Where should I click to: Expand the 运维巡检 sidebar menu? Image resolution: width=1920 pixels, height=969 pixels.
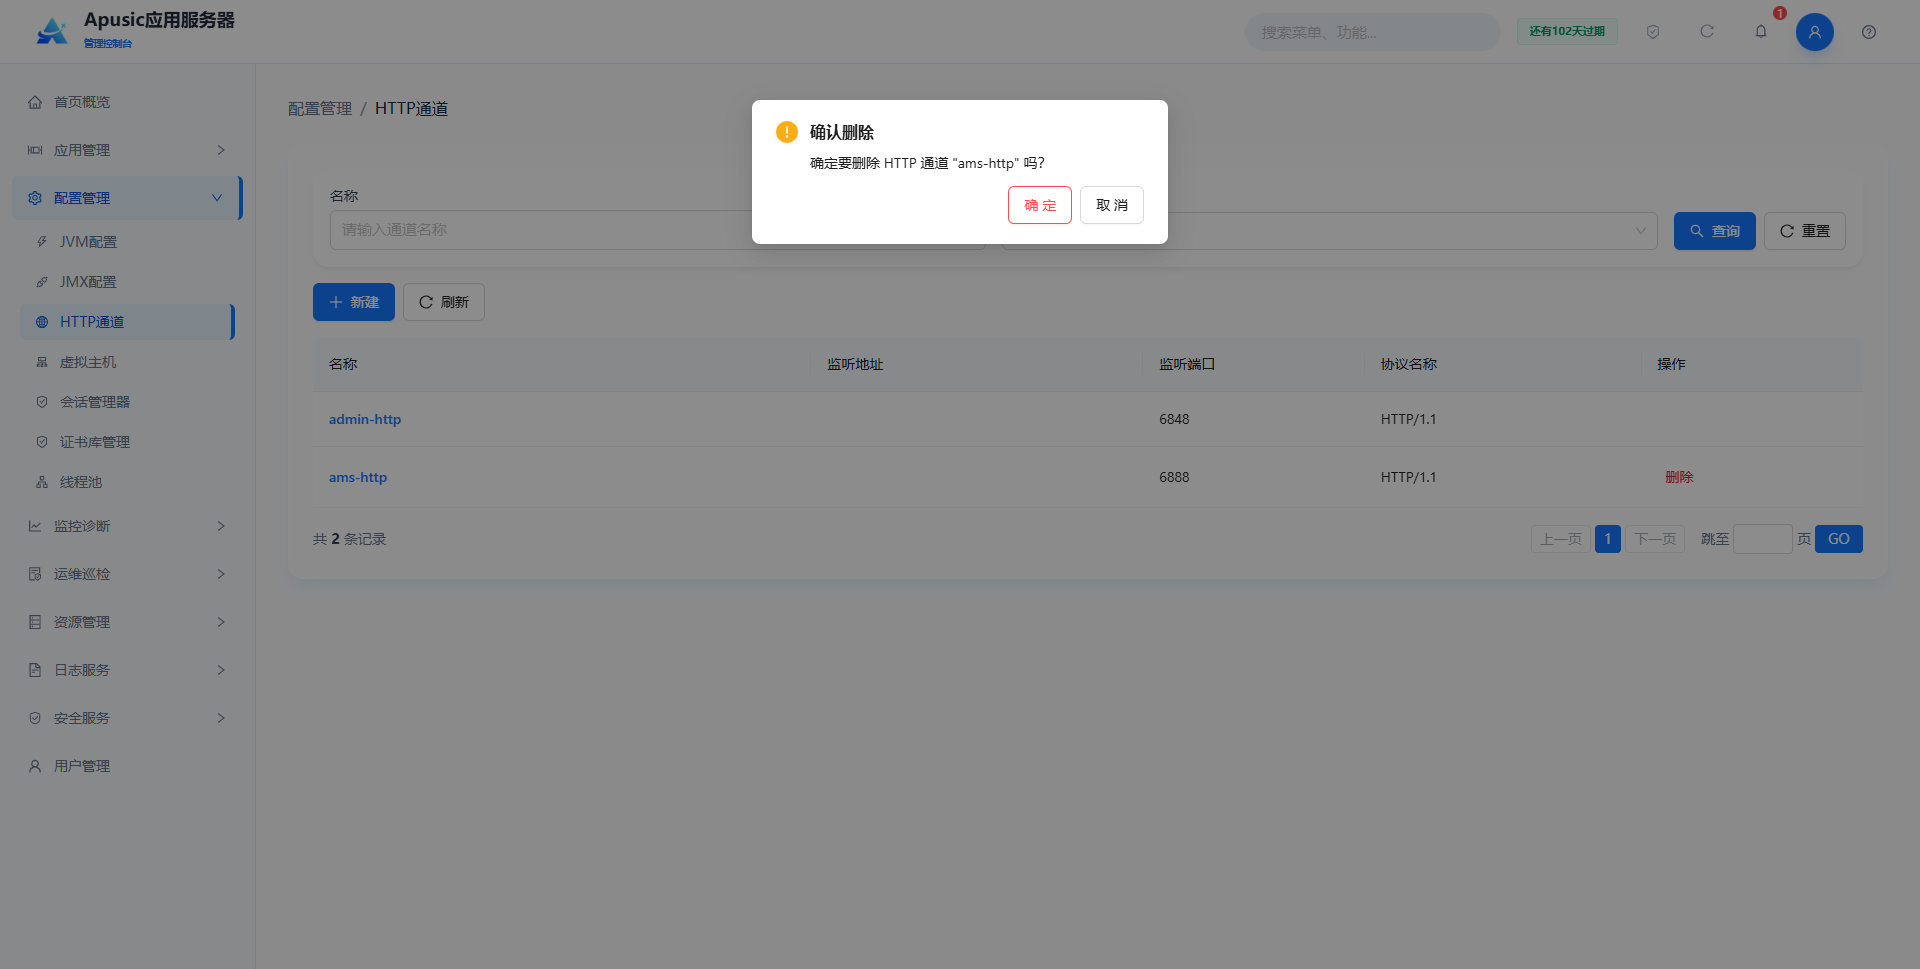pos(128,574)
